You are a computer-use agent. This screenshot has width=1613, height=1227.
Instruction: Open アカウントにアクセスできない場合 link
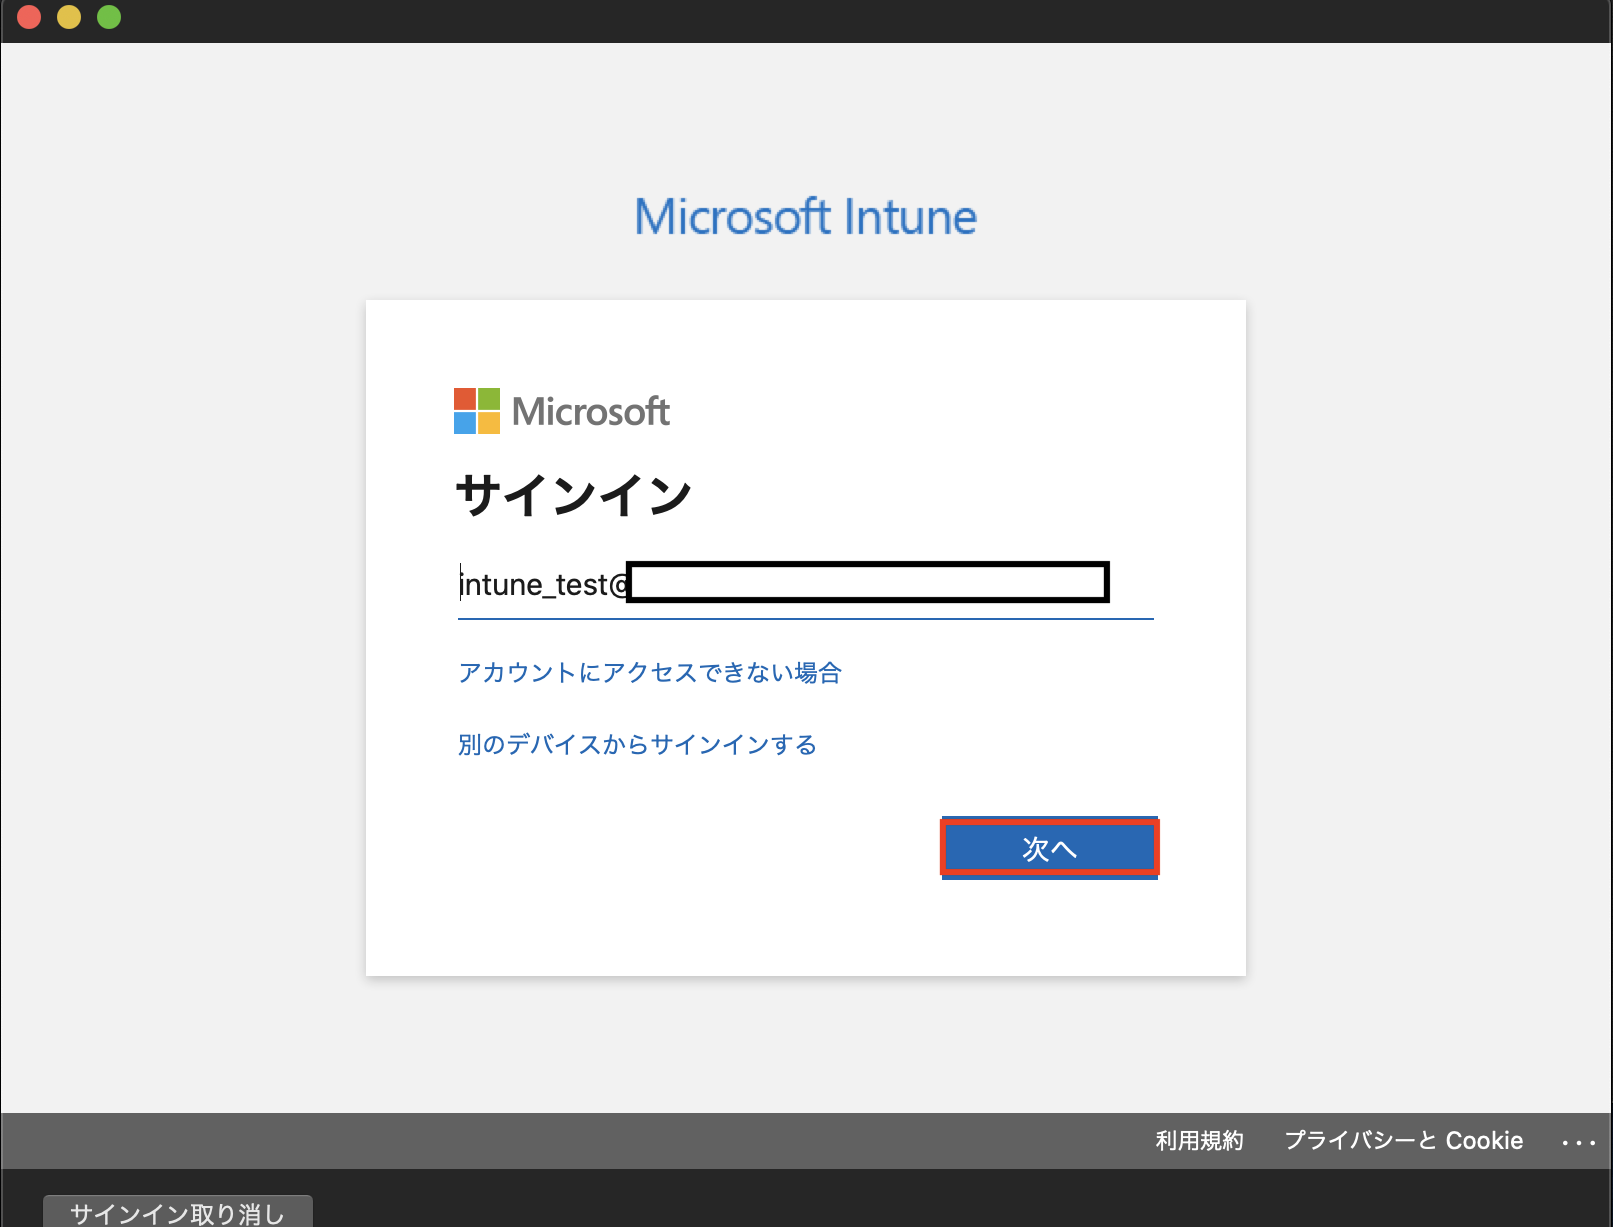tap(650, 673)
